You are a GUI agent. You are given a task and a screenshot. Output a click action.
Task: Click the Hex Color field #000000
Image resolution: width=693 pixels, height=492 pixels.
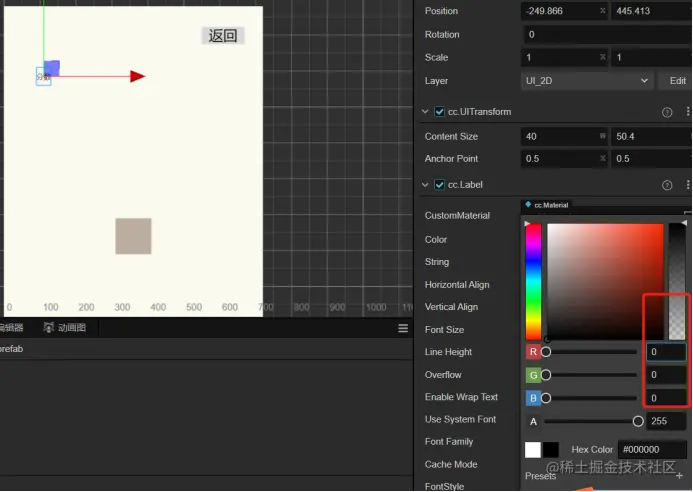652,450
